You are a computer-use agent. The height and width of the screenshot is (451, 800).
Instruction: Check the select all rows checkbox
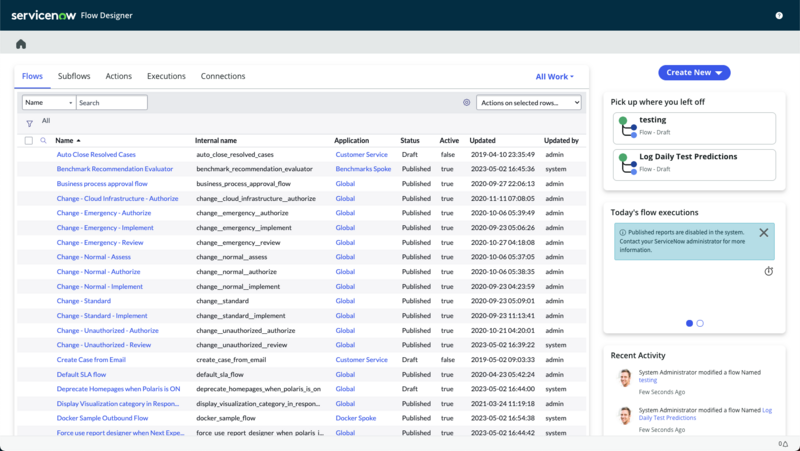[x=29, y=141]
